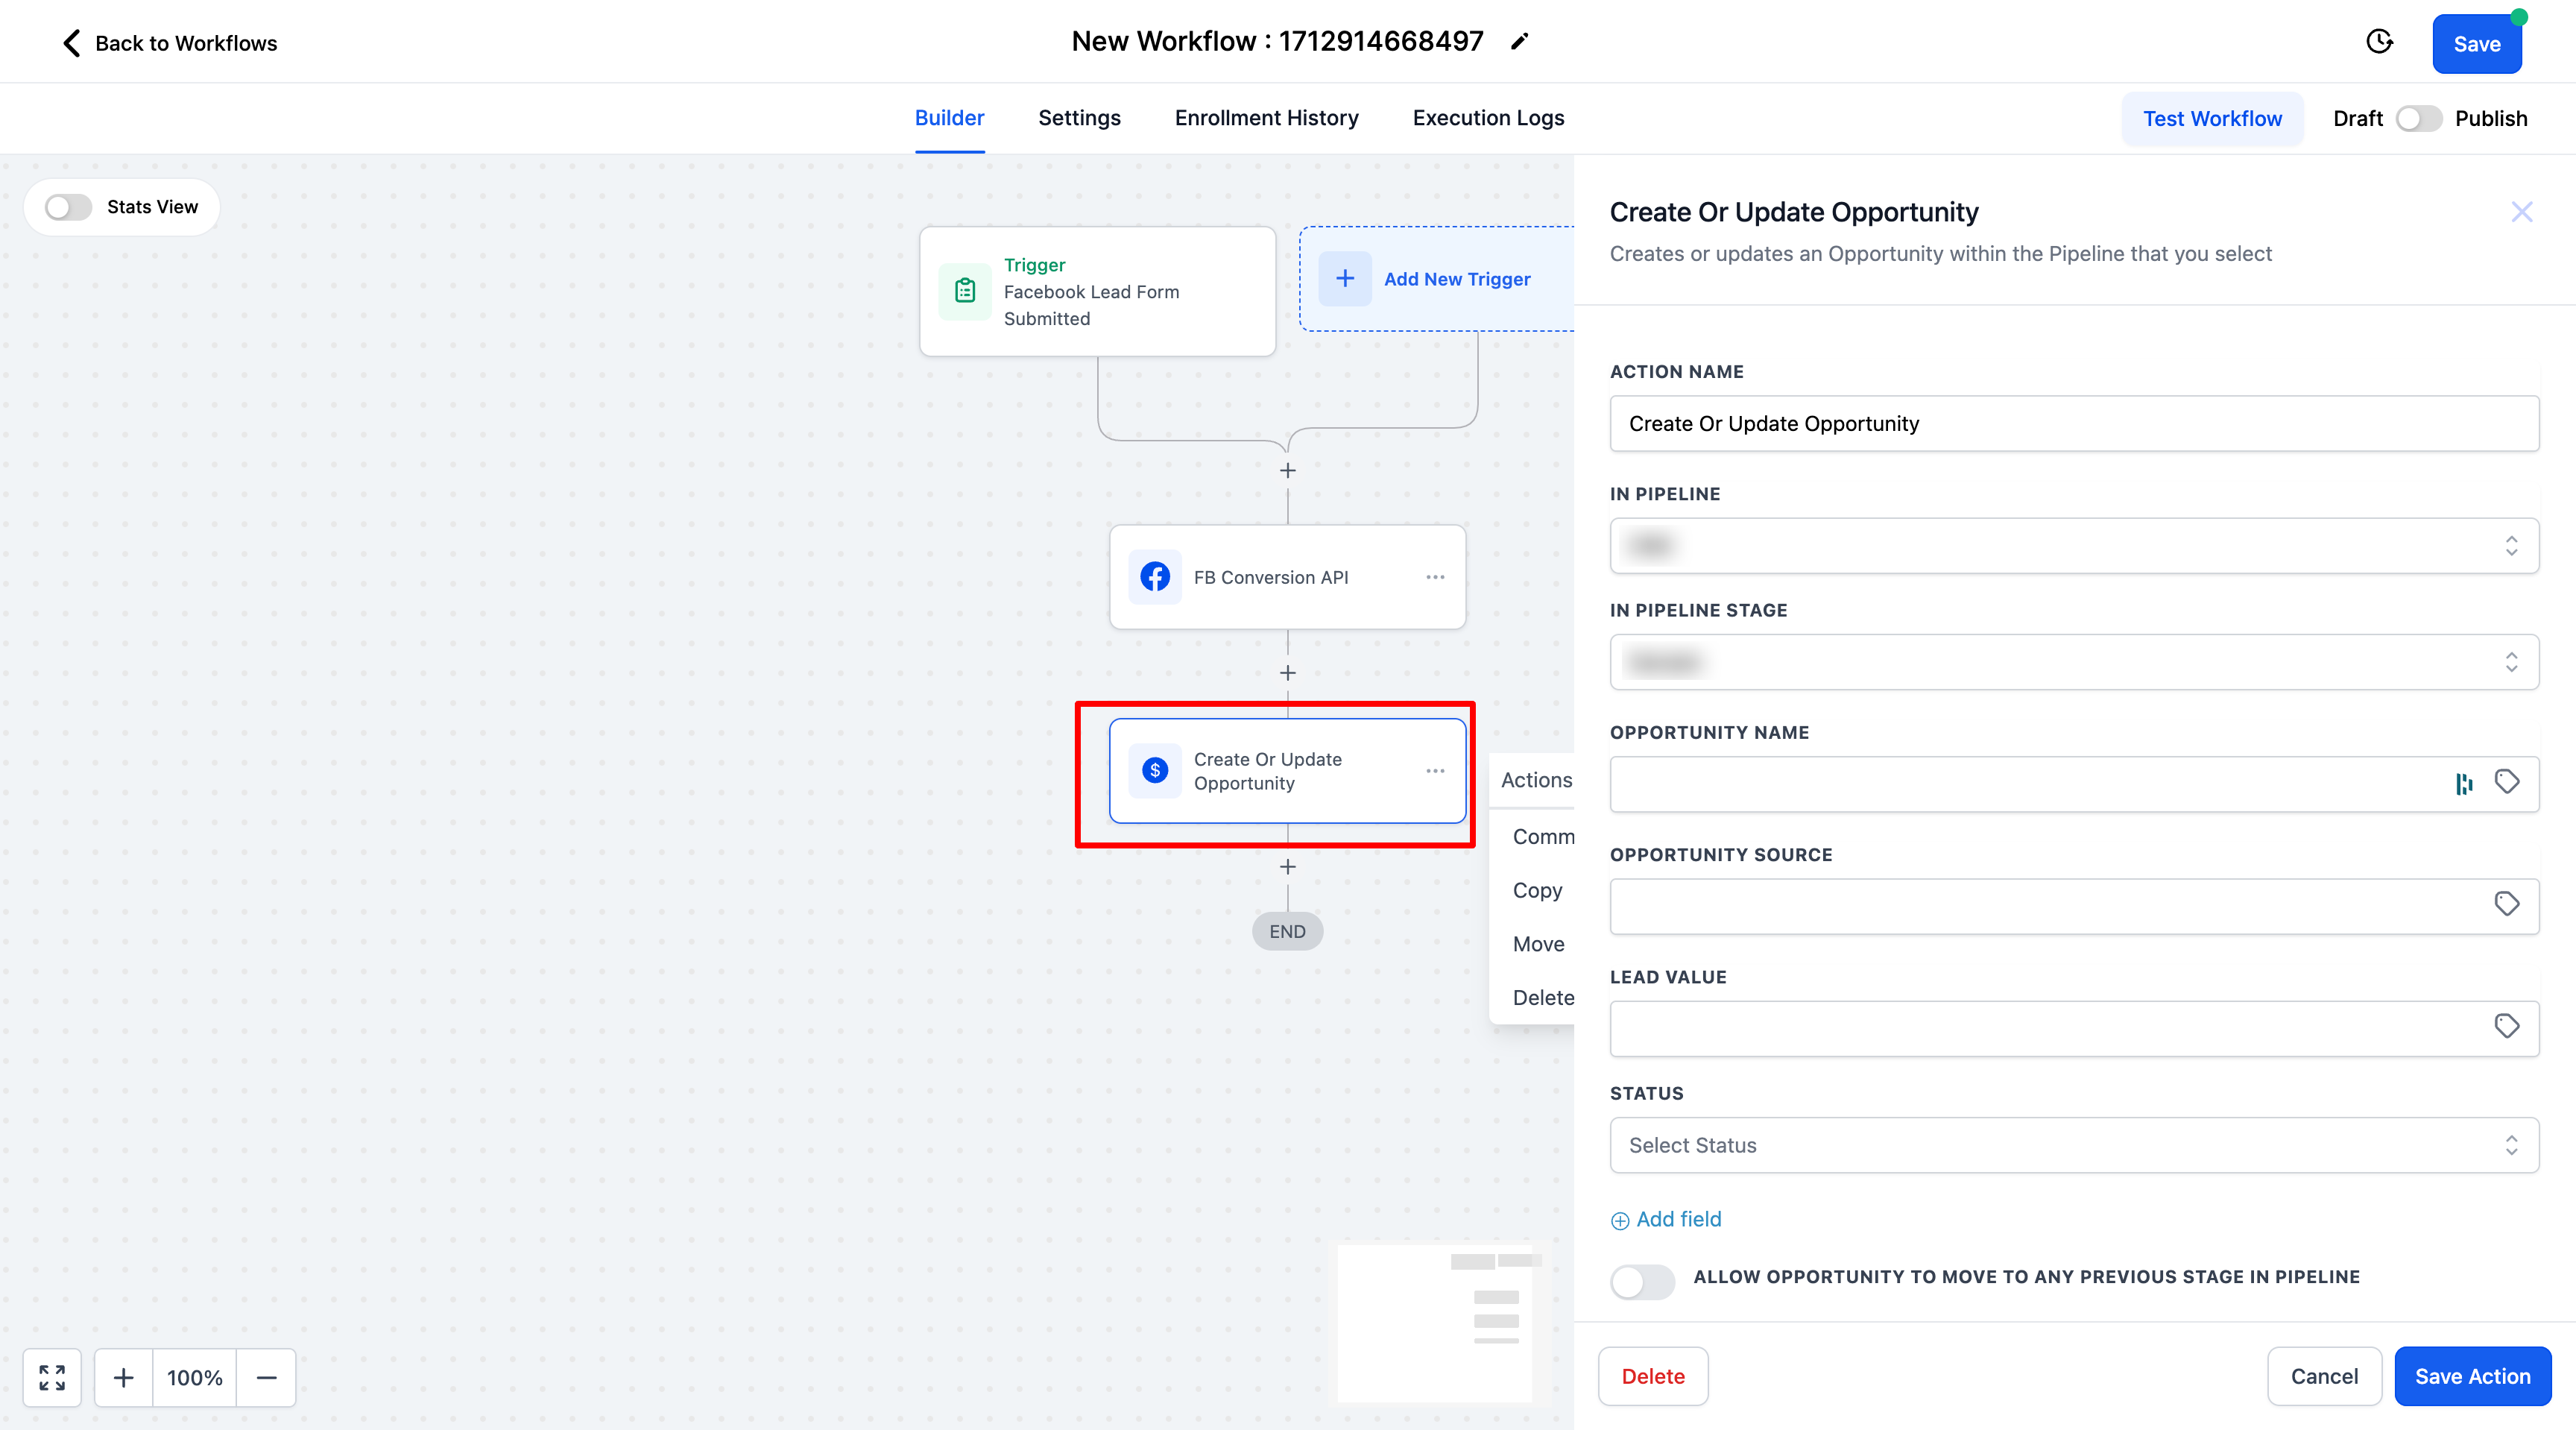Click the tag icon in Lead Value field
2576x1430 pixels.
2506,1026
